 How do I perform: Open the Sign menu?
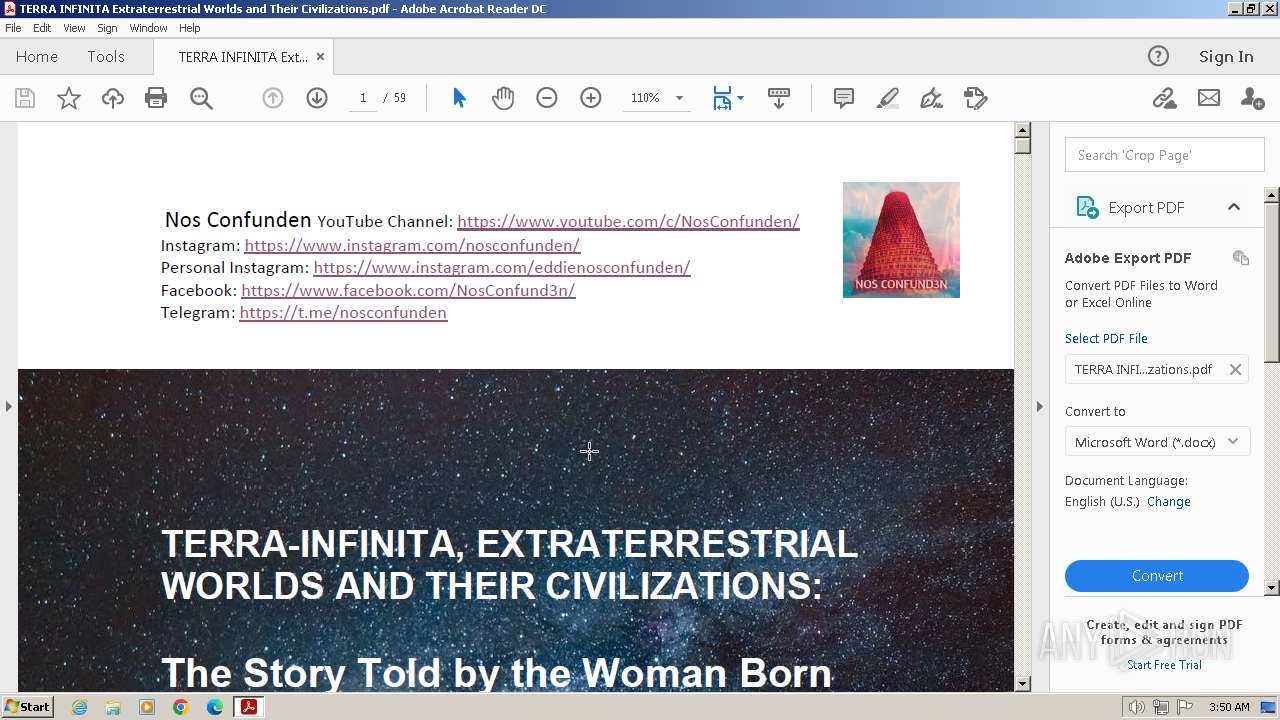tap(107, 28)
